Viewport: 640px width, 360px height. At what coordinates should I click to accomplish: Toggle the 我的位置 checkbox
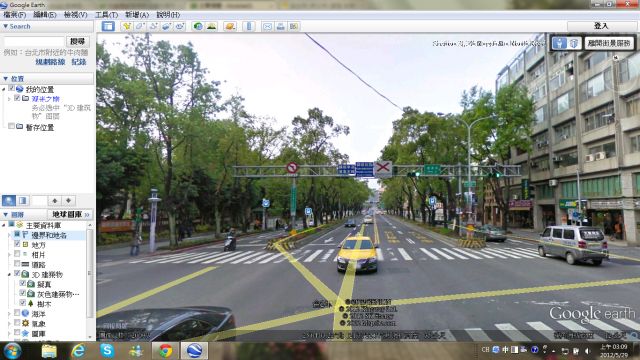(x=11, y=88)
